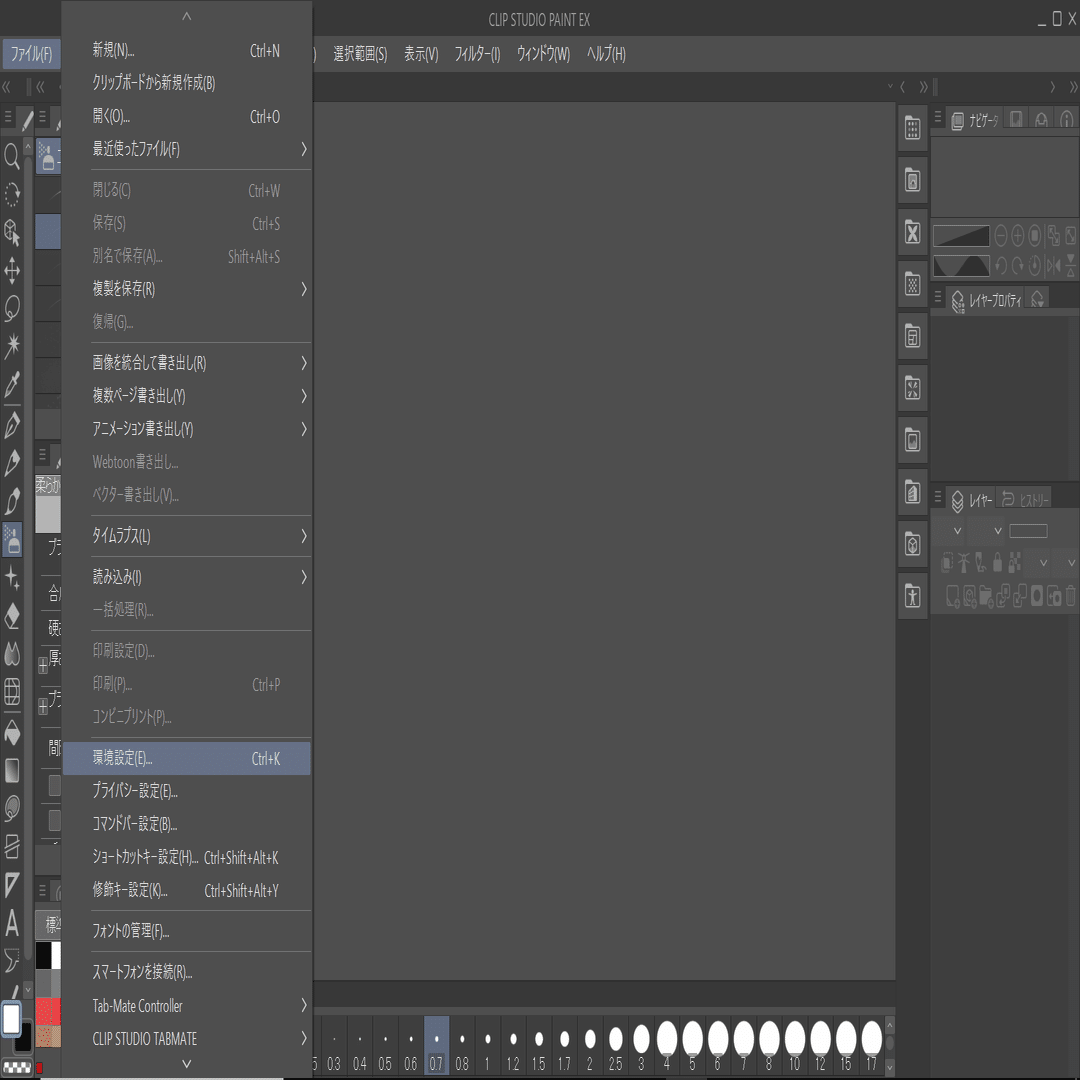
Task: Click Navigator flip horizontal button
Action: [1053, 265]
